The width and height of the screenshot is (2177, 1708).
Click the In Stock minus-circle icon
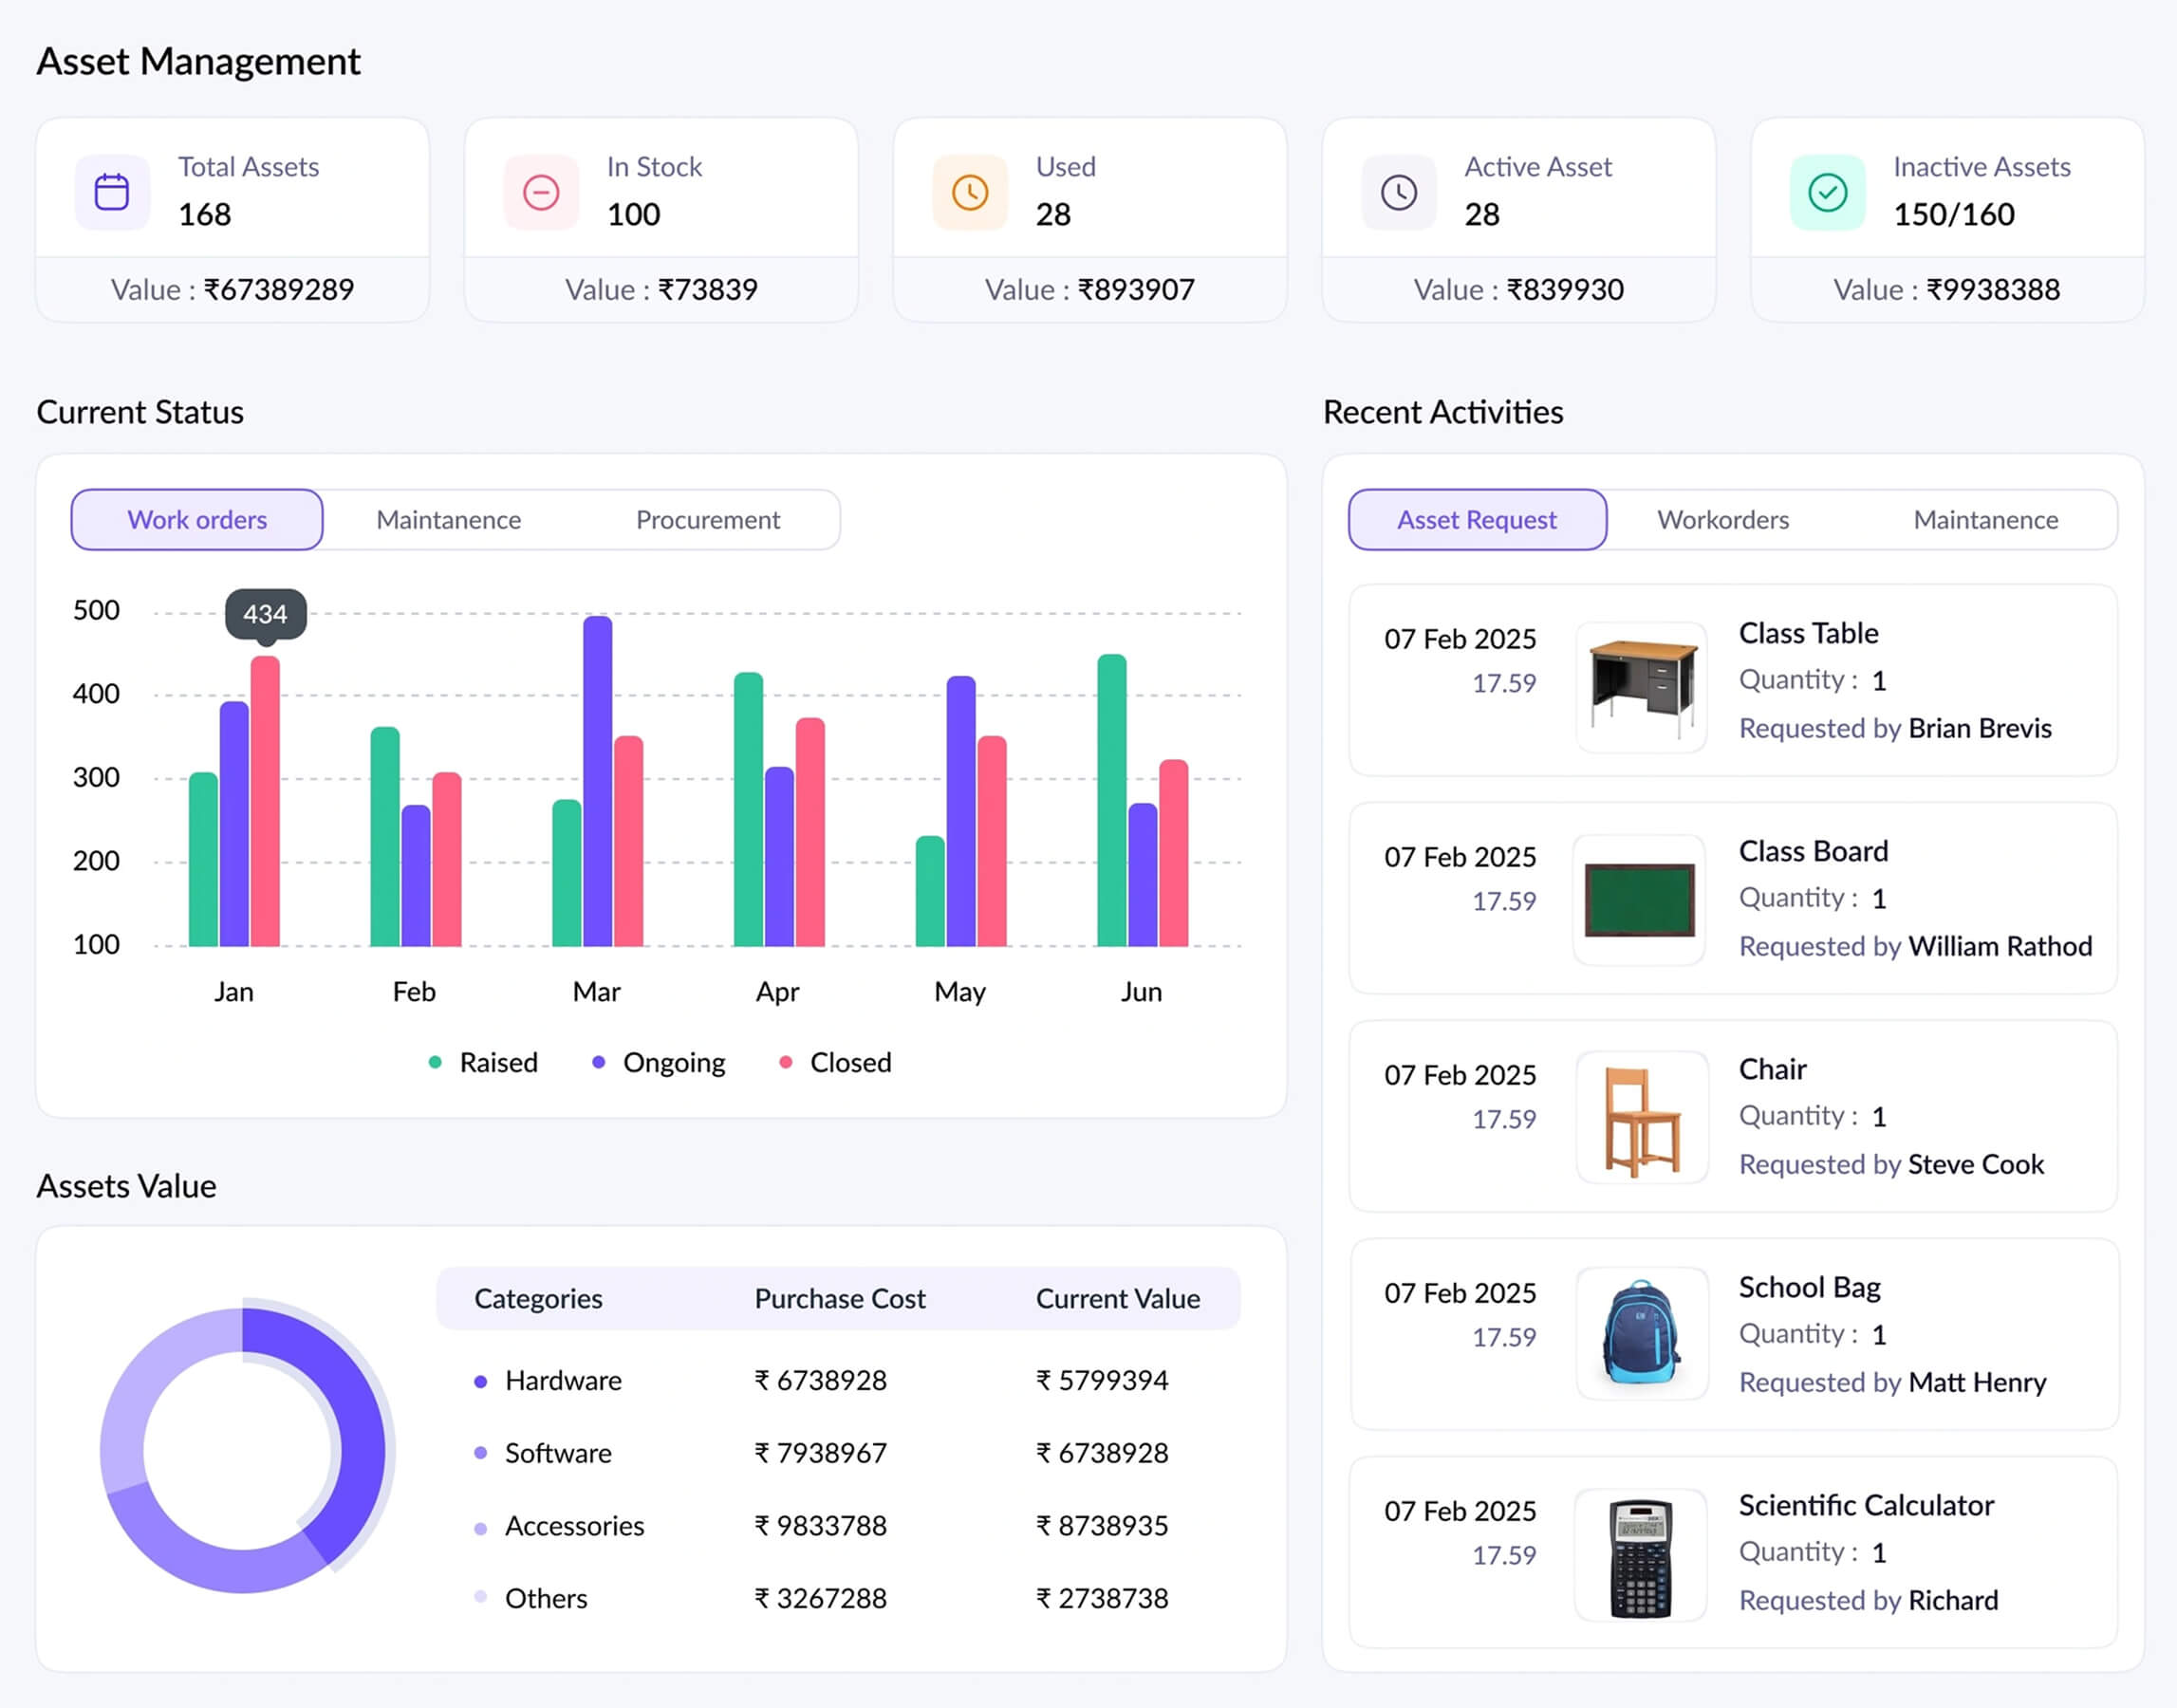pyautogui.click(x=541, y=192)
